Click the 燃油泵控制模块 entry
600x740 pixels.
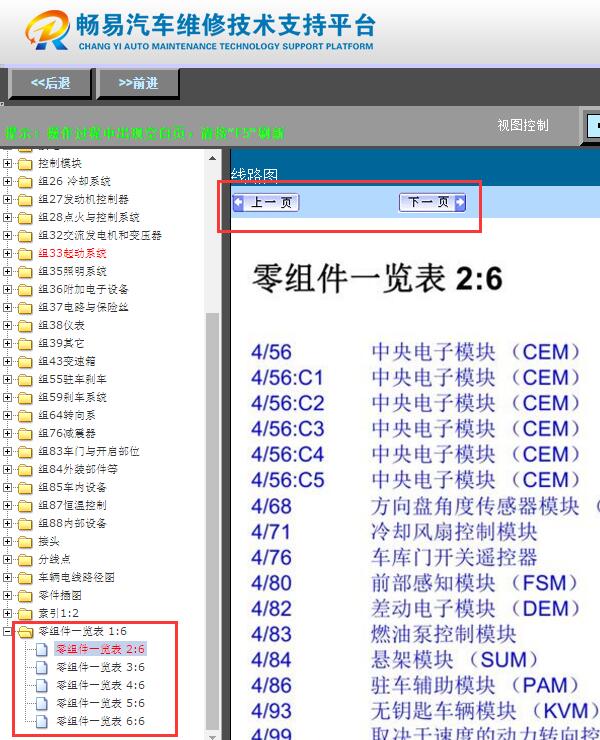tap(443, 634)
